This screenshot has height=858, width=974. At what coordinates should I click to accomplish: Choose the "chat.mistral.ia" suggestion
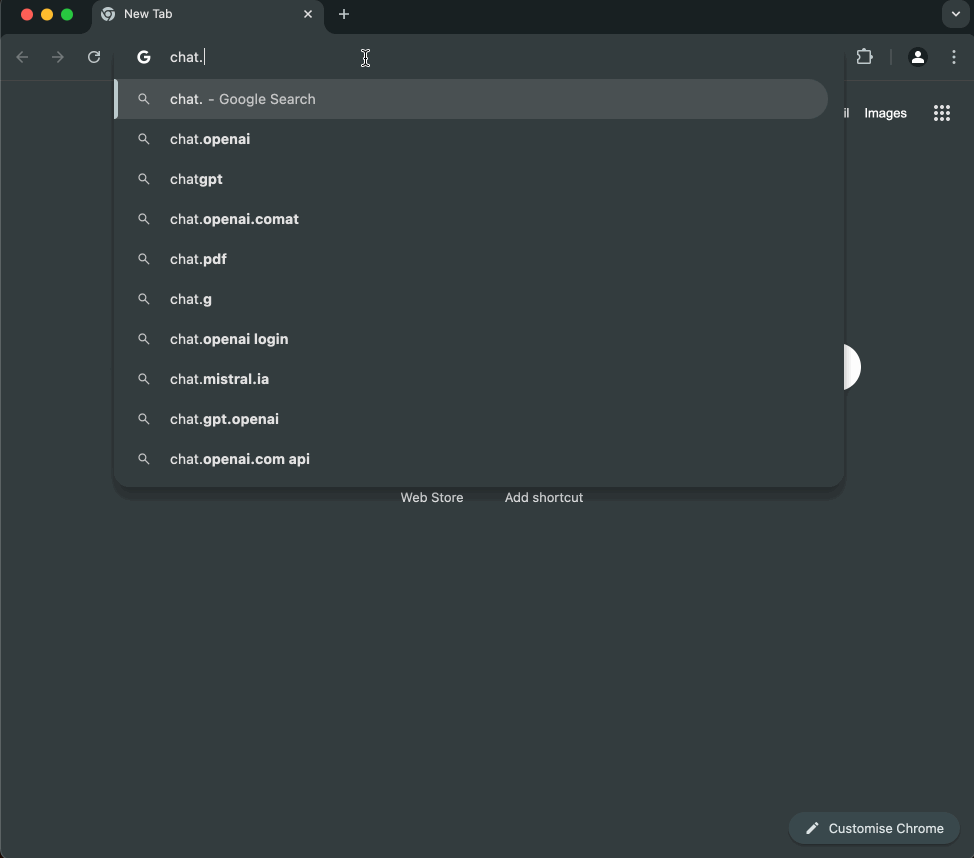[219, 379]
